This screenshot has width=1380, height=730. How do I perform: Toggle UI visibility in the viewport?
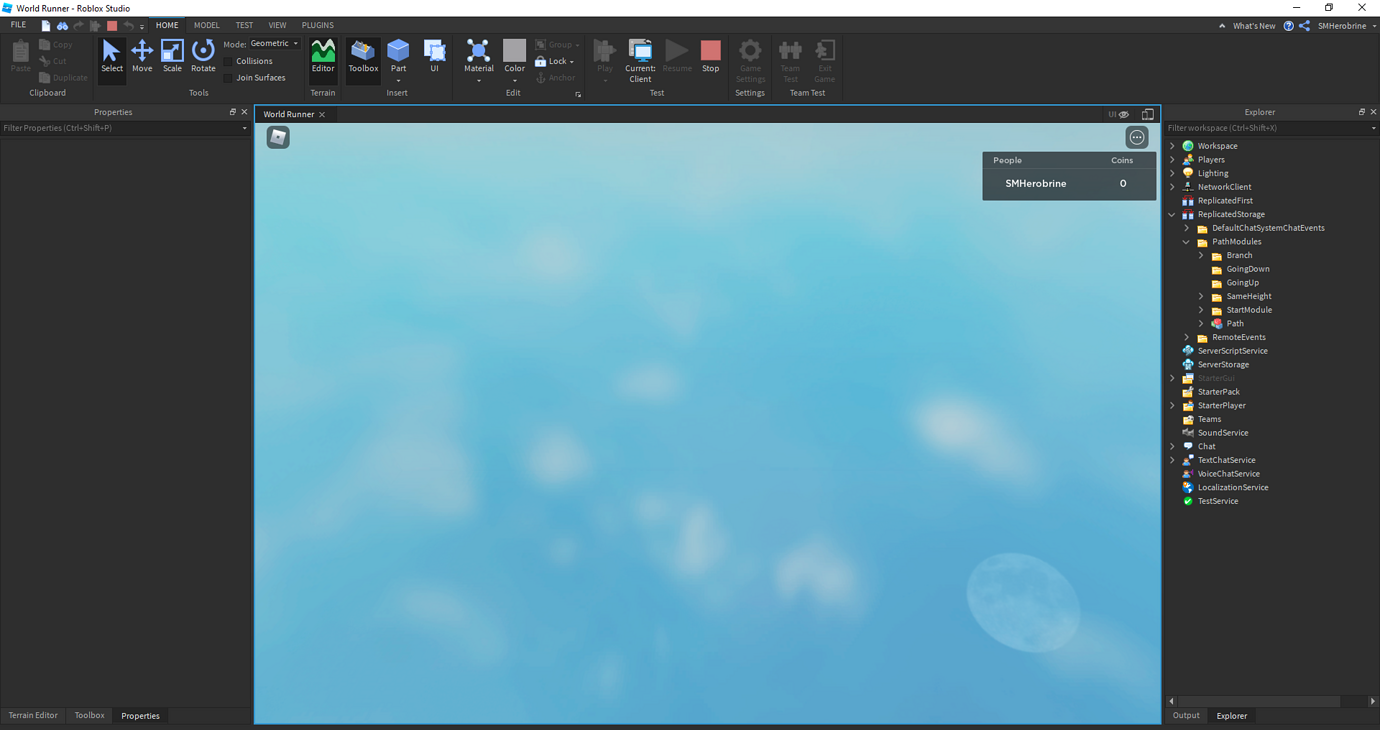(1116, 114)
